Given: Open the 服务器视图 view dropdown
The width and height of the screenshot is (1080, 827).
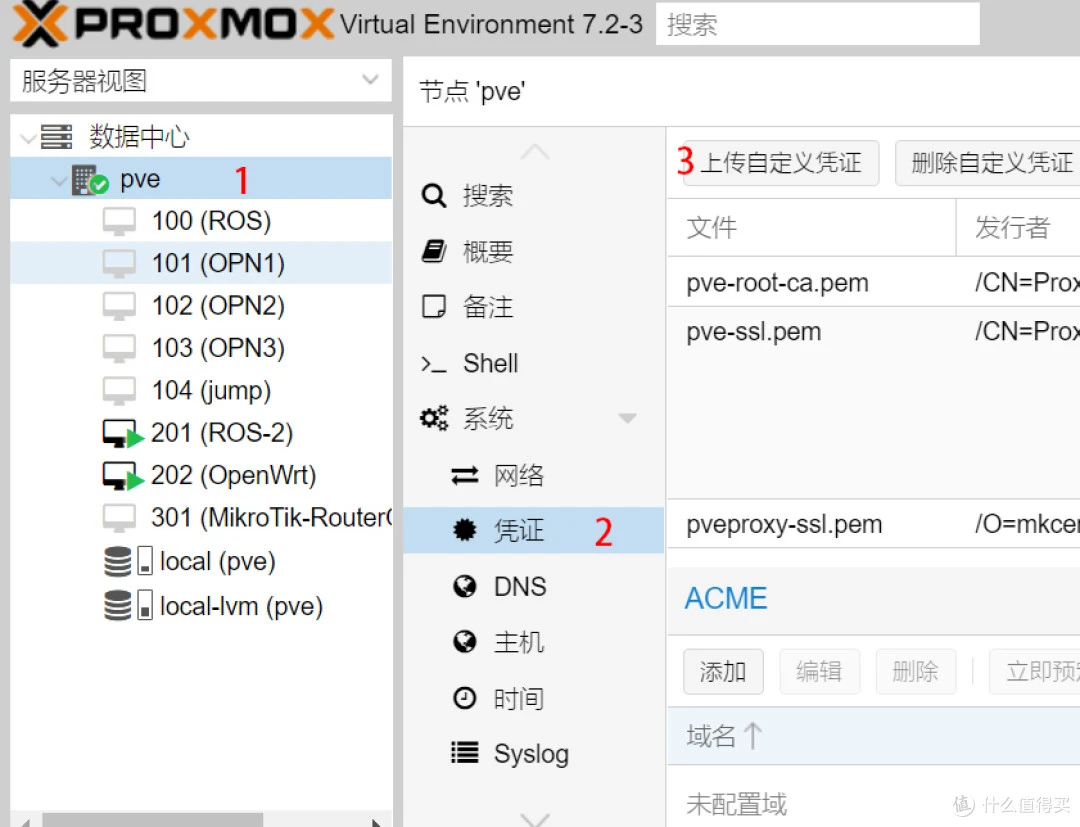Looking at the screenshot, I should [x=372, y=80].
